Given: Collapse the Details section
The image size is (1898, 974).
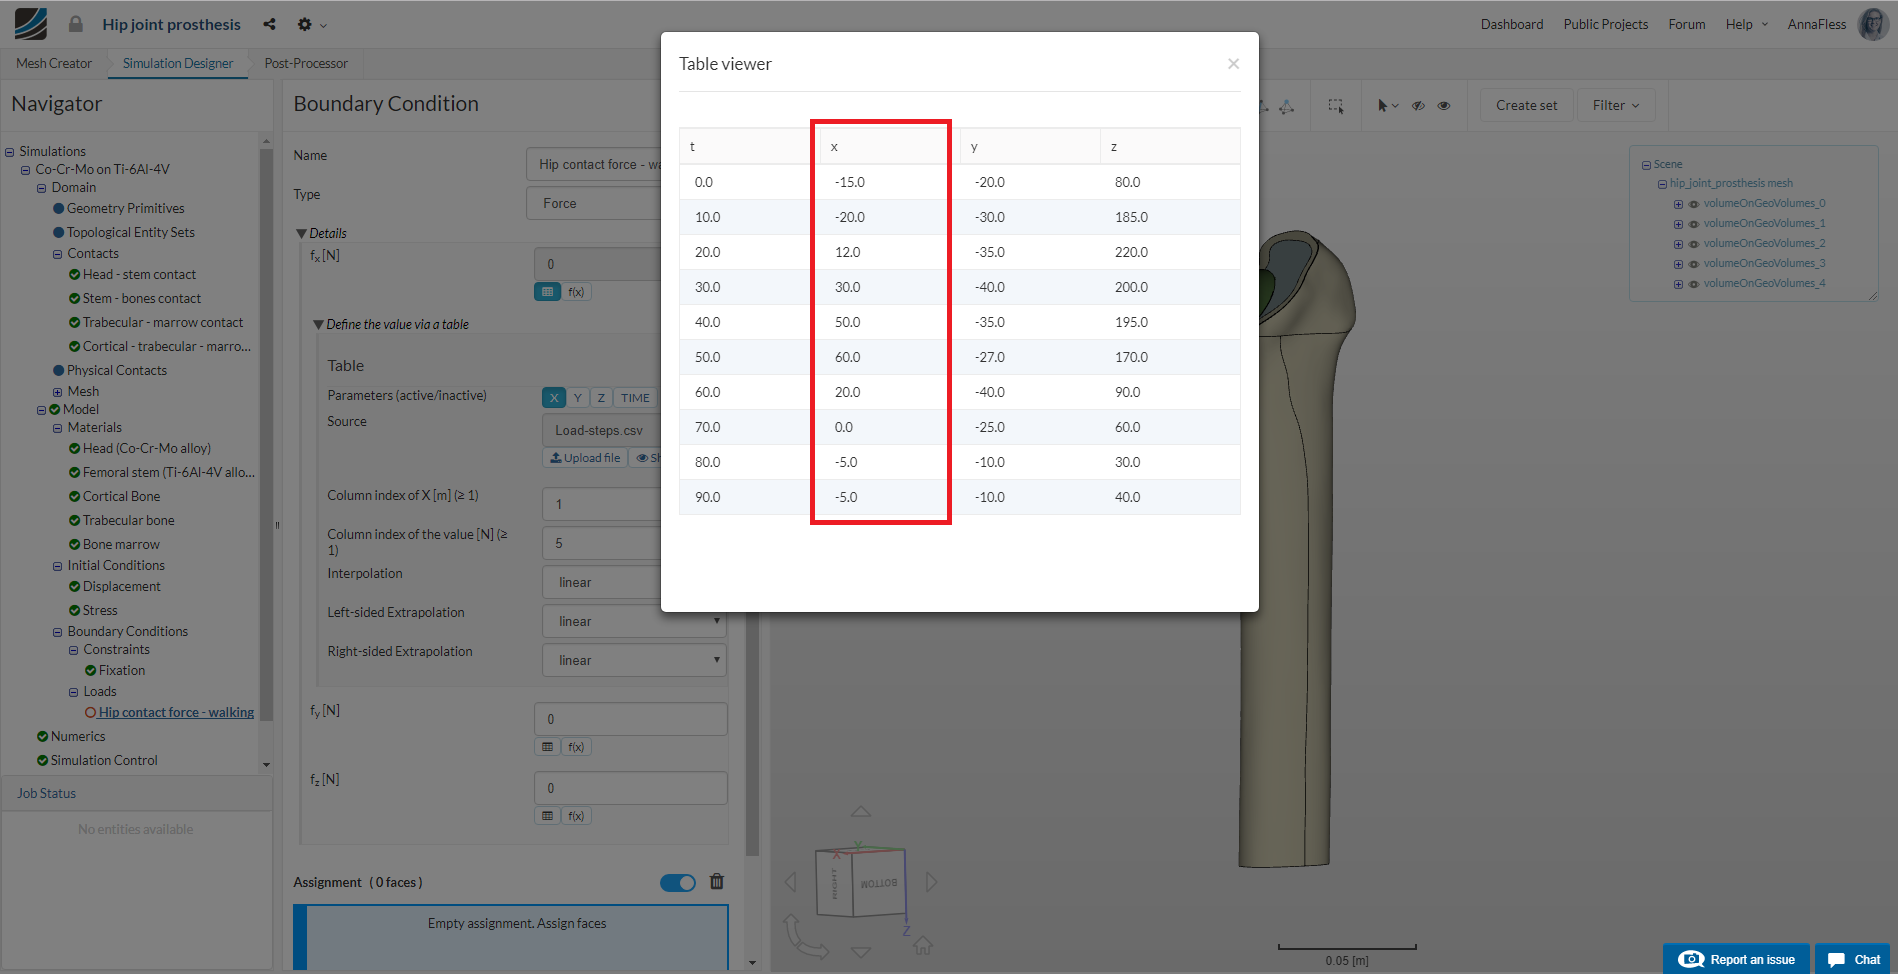Looking at the screenshot, I should tap(301, 233).
